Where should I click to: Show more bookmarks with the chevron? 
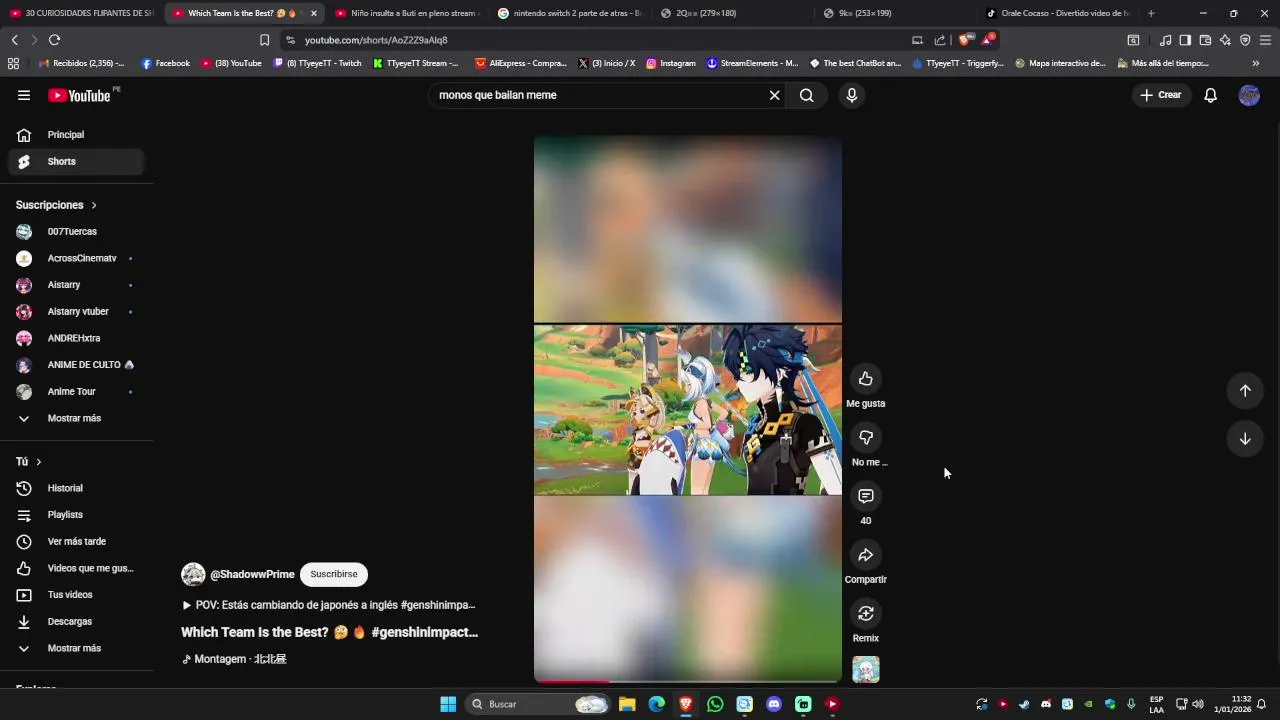coord(1255,63)
